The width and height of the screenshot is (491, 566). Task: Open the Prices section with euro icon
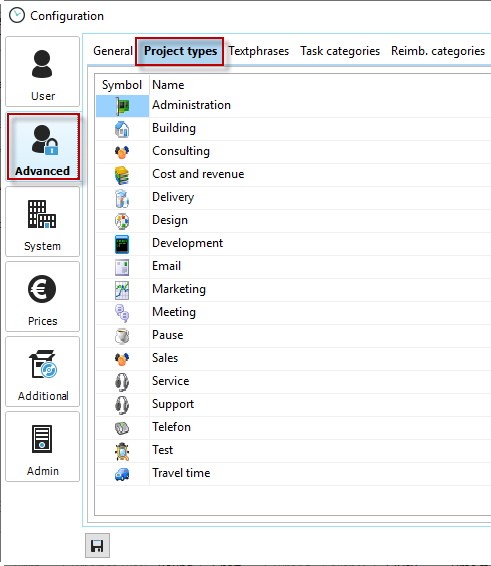pyautogui.click(x=43, y=297)
